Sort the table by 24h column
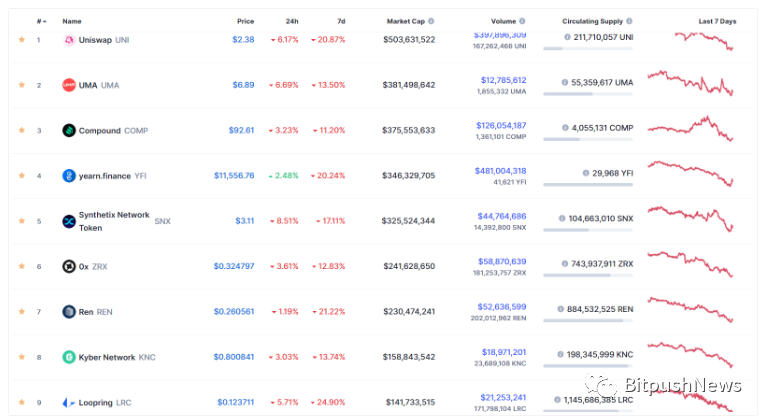The height and width of the screenshot is (420, 766). 292,21
